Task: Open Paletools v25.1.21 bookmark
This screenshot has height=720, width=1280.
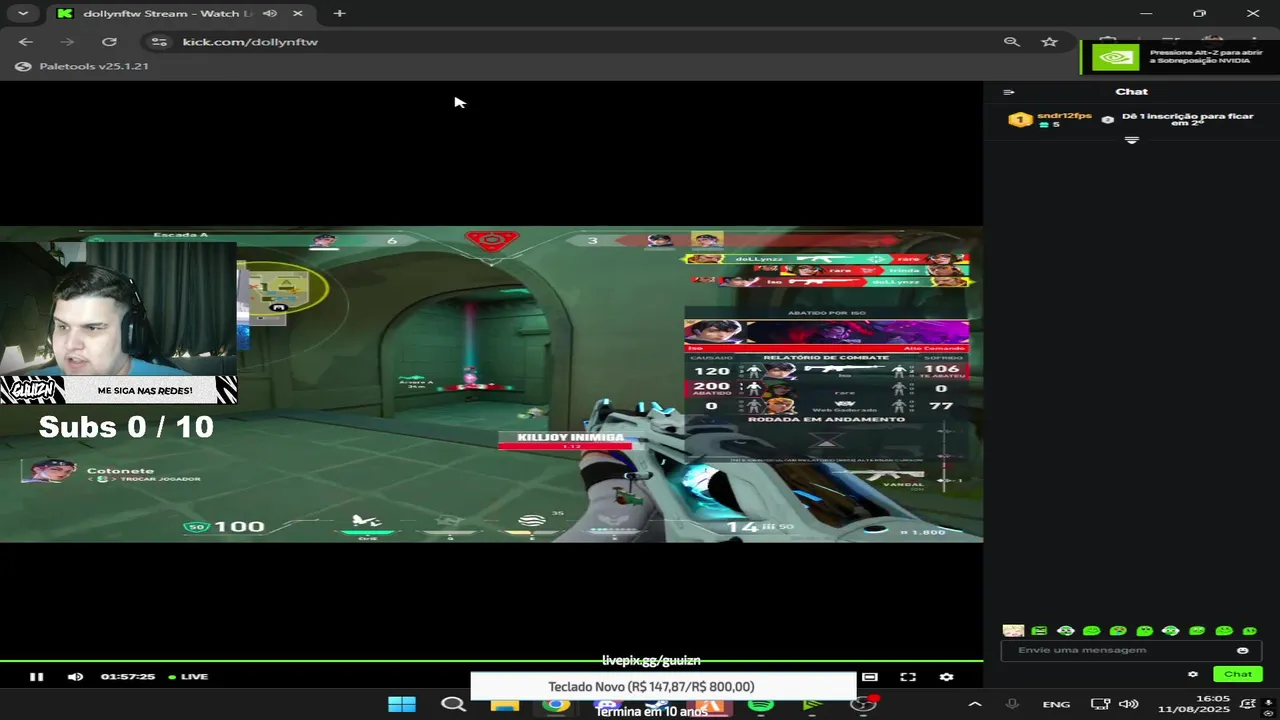Action: pyautogui.click(x=83, y=66)
